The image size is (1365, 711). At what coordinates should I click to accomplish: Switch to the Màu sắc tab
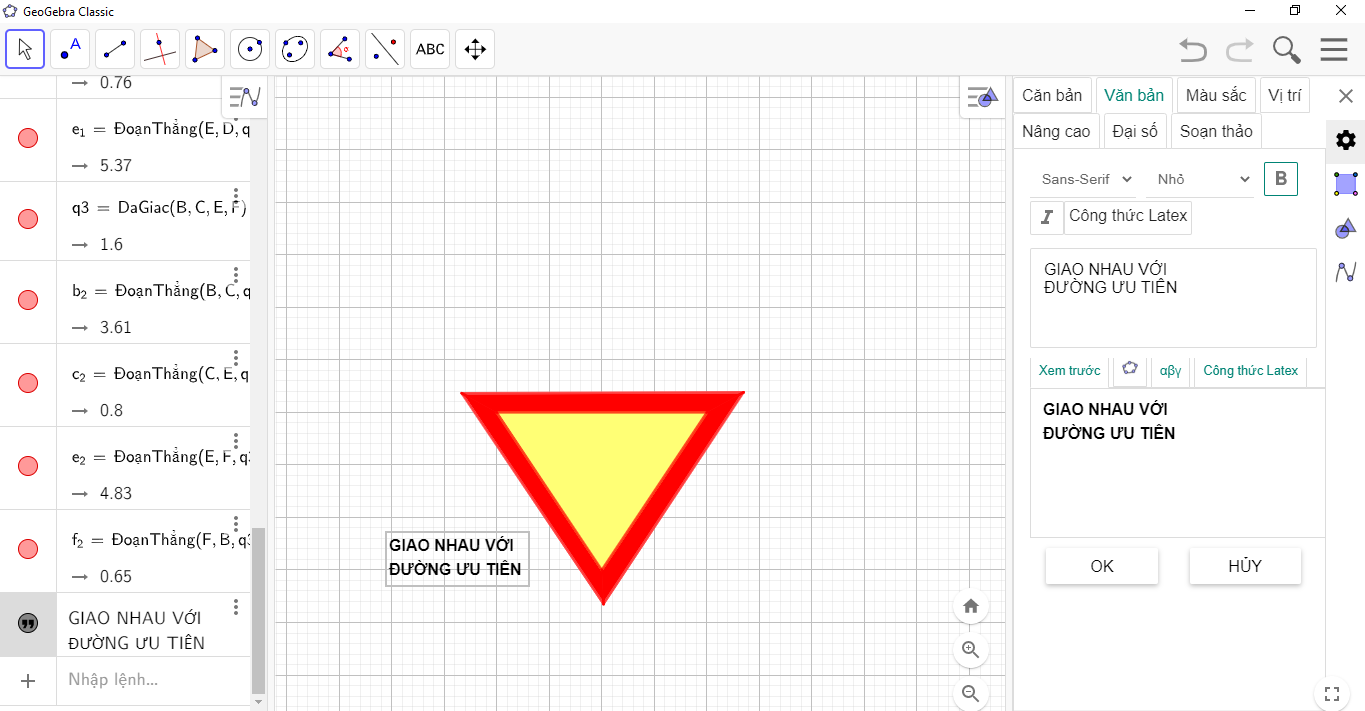[1216, 96]
